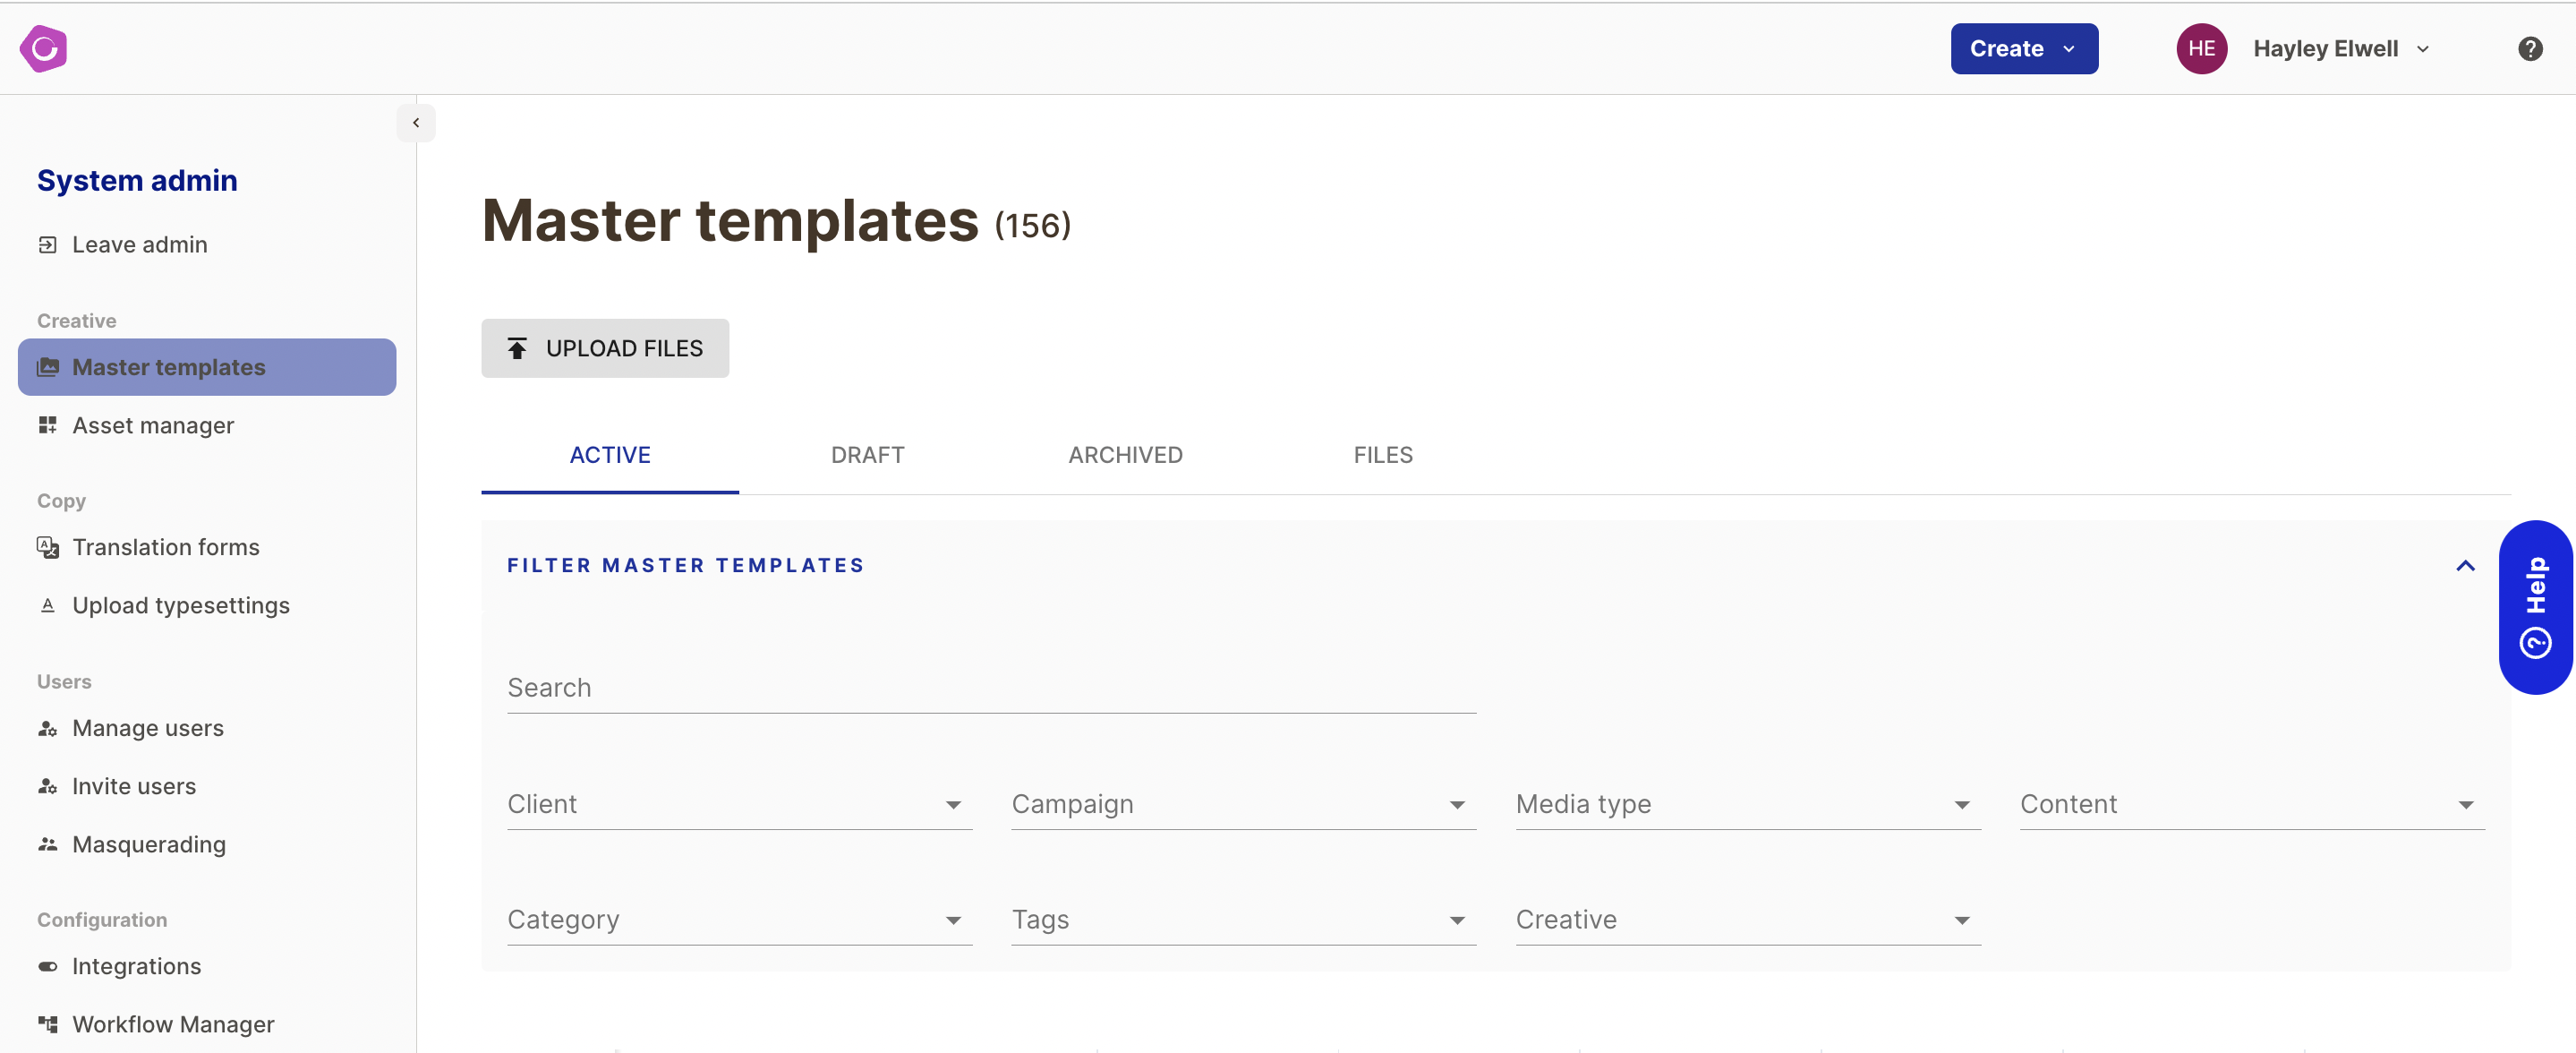Click the Upload Files button
Screen dimensions: 2576x1053
[604, 348]
